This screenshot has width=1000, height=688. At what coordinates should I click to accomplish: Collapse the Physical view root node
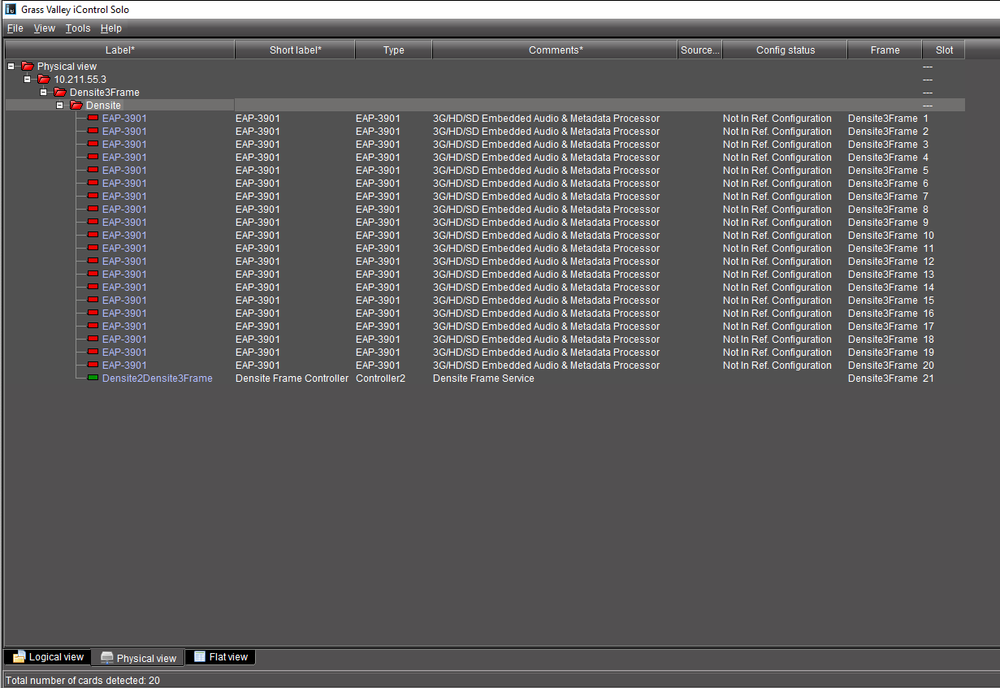coord(11,66)
